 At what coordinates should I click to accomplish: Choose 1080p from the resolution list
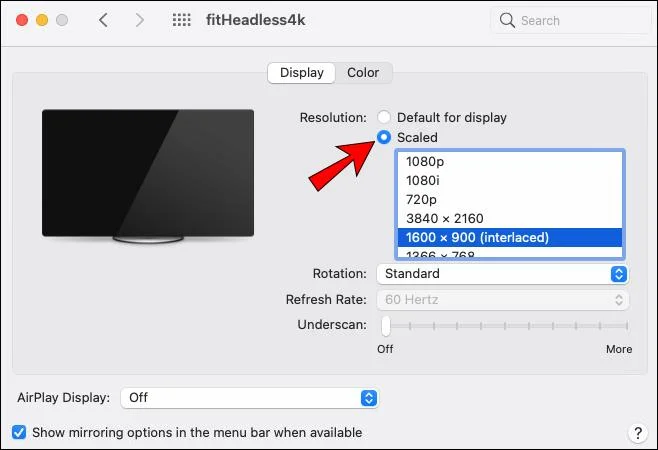point(510,161)
